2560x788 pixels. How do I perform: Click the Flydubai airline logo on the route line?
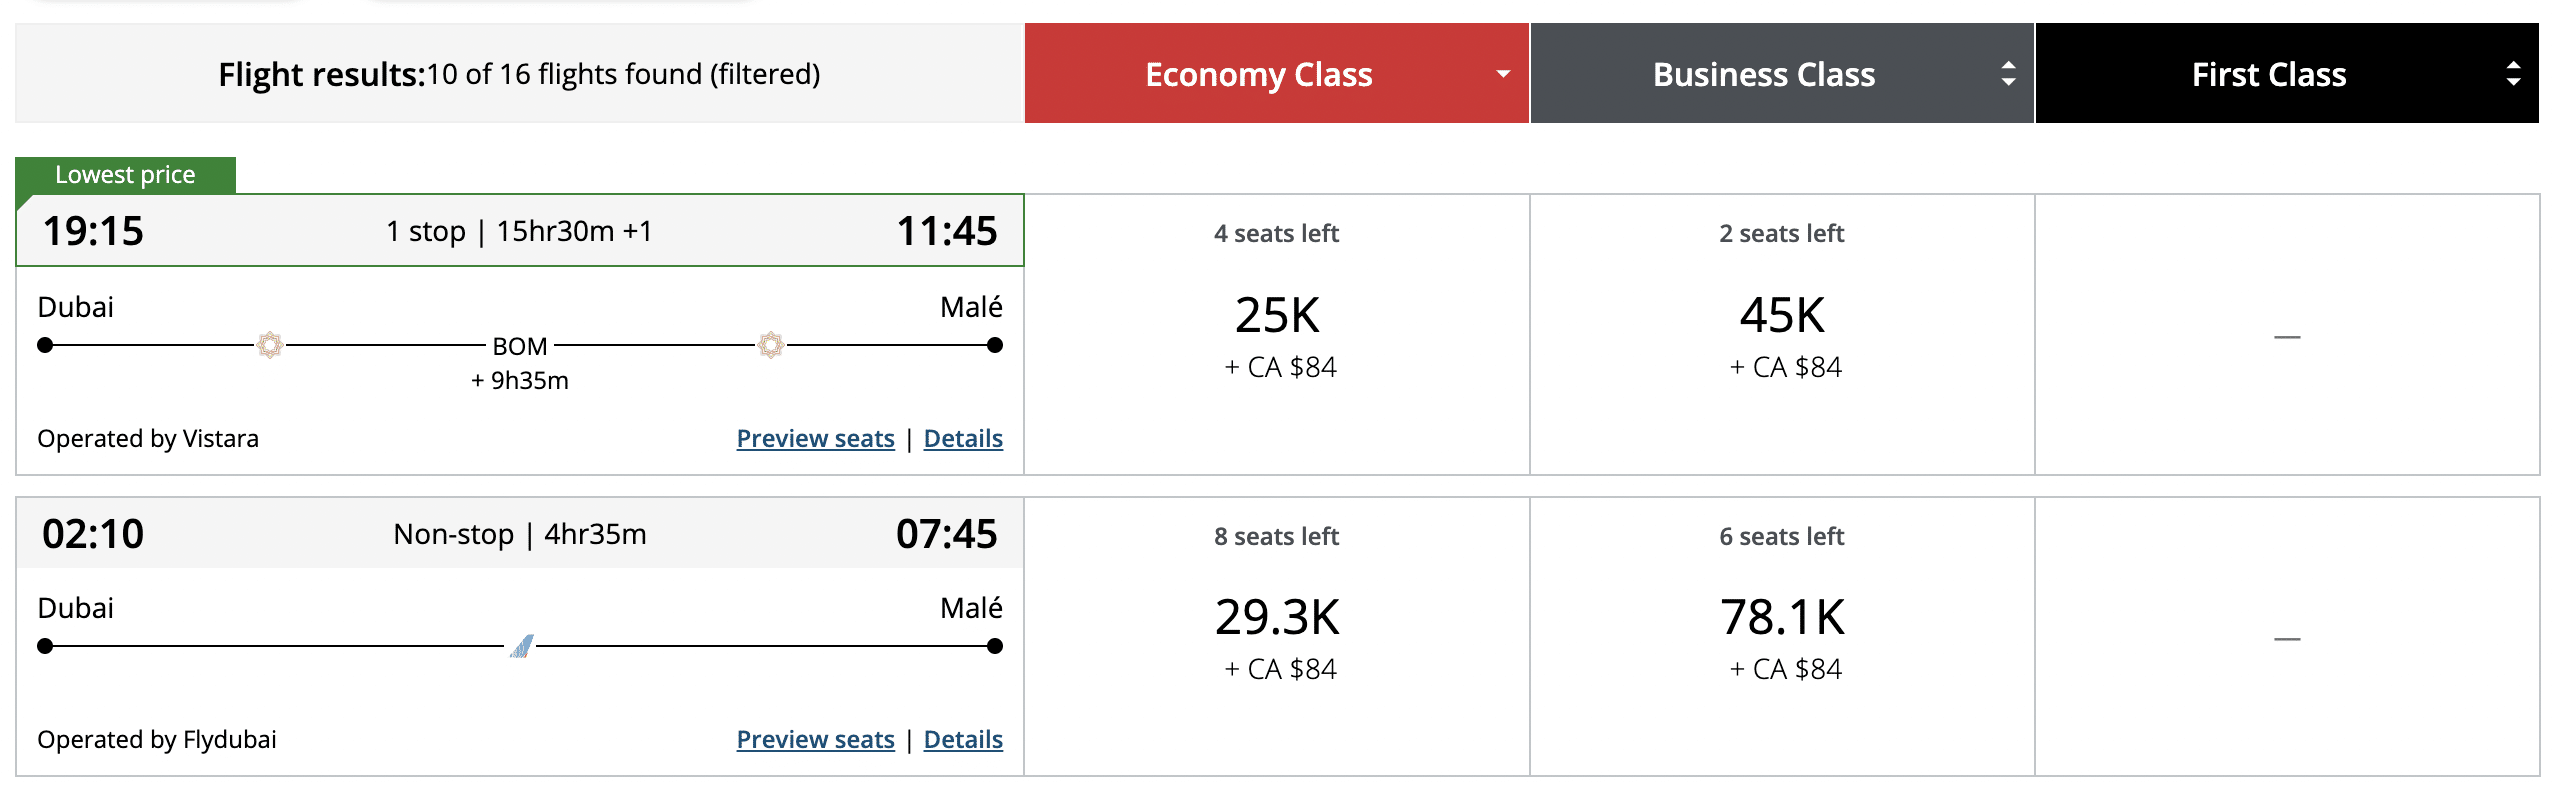click(521, 646)
